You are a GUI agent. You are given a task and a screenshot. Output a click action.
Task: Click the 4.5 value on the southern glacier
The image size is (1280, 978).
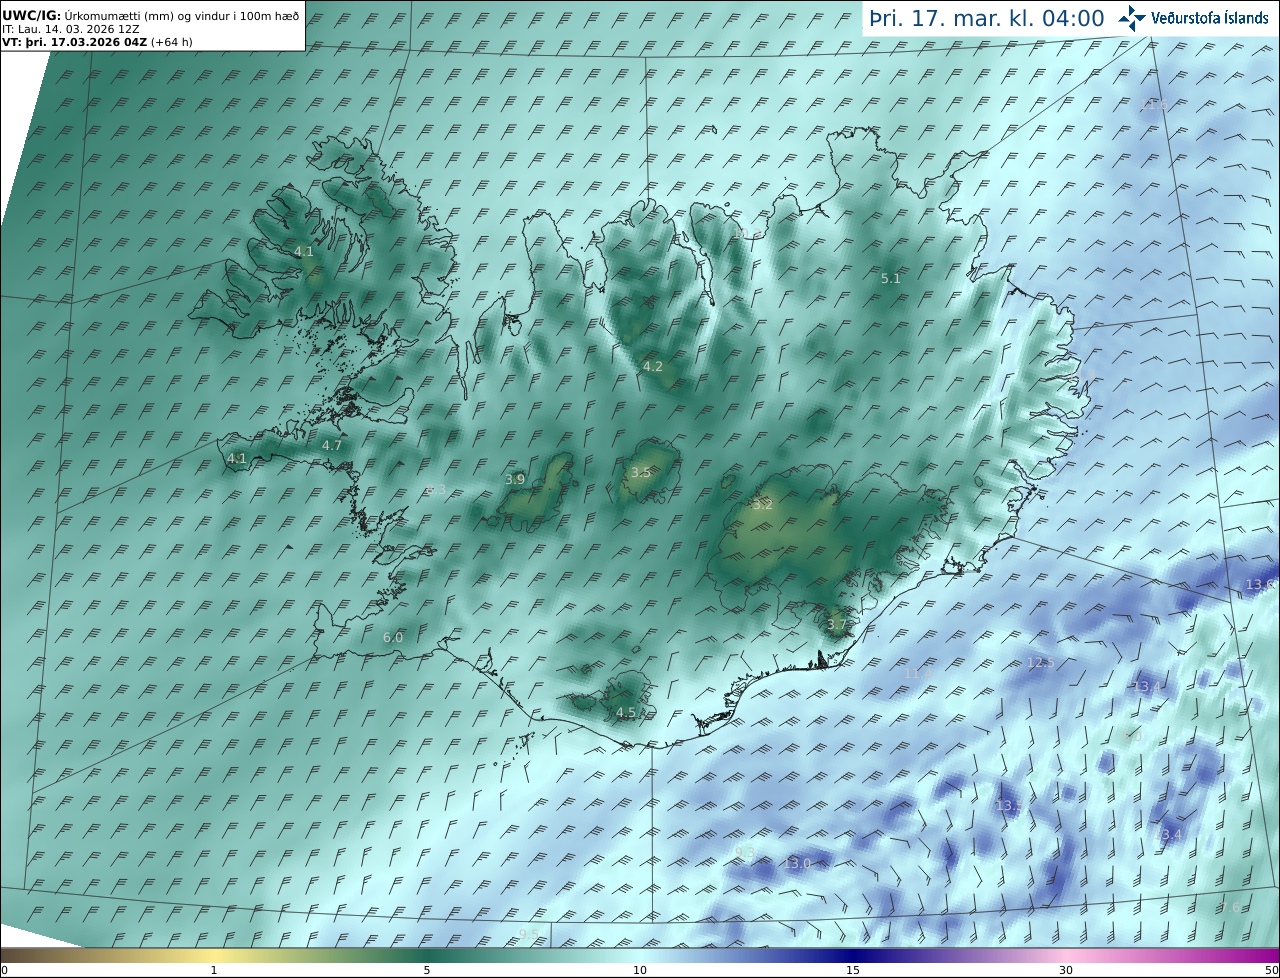point(626,713)
